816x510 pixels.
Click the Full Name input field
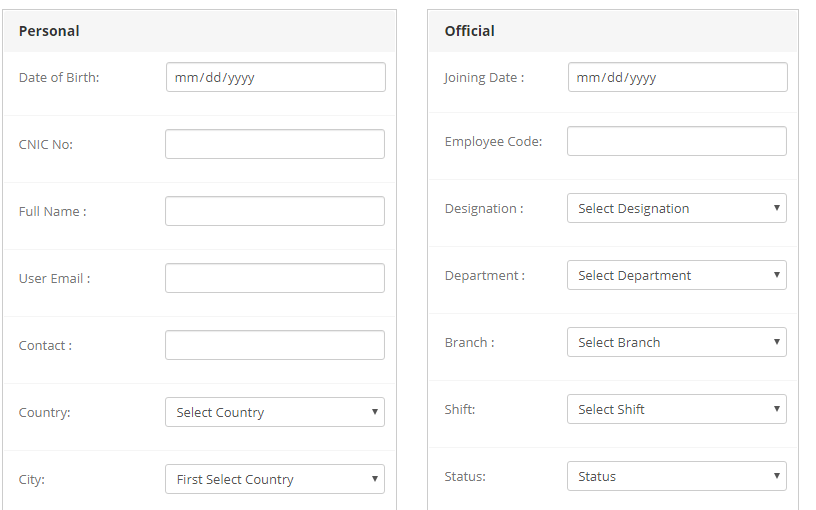[275, 211]
